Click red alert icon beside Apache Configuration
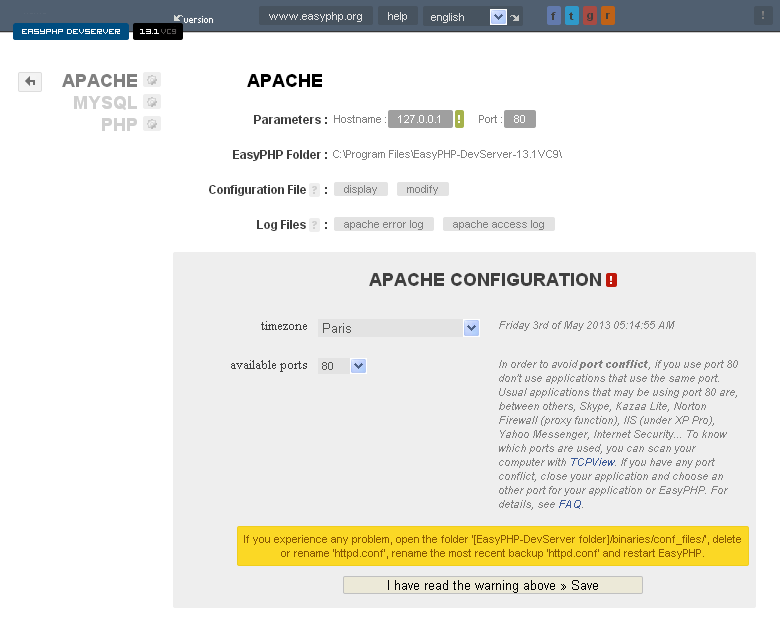The image size is (780, 617). click(611, 280)
